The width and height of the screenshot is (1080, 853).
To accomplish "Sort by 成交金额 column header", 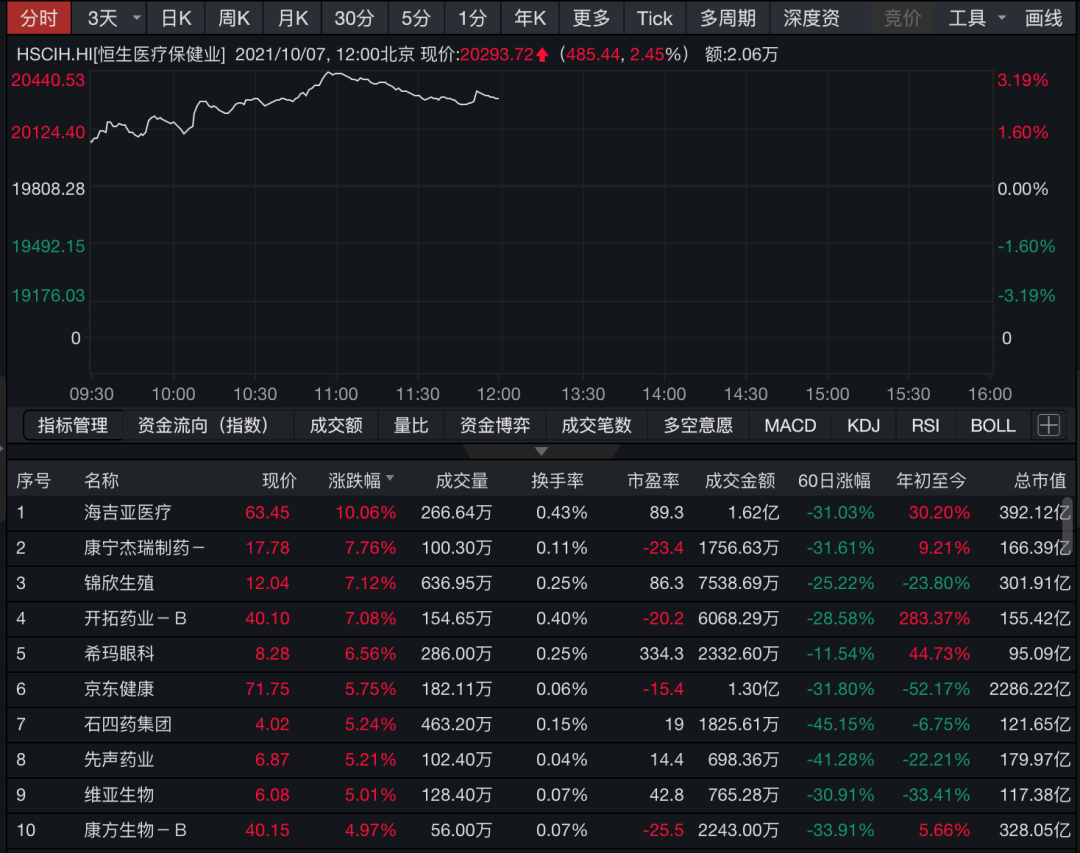I will coord(740,480).
